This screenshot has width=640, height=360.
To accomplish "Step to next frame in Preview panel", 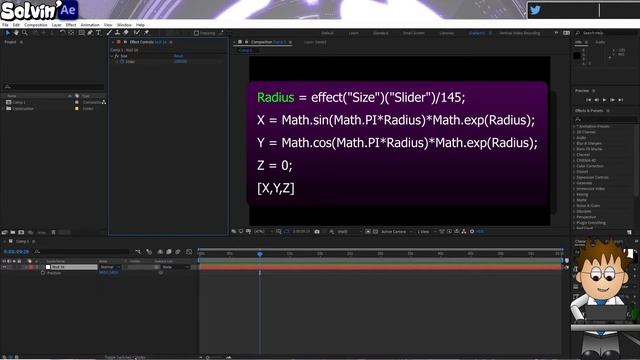I will [x=612, y=100].
